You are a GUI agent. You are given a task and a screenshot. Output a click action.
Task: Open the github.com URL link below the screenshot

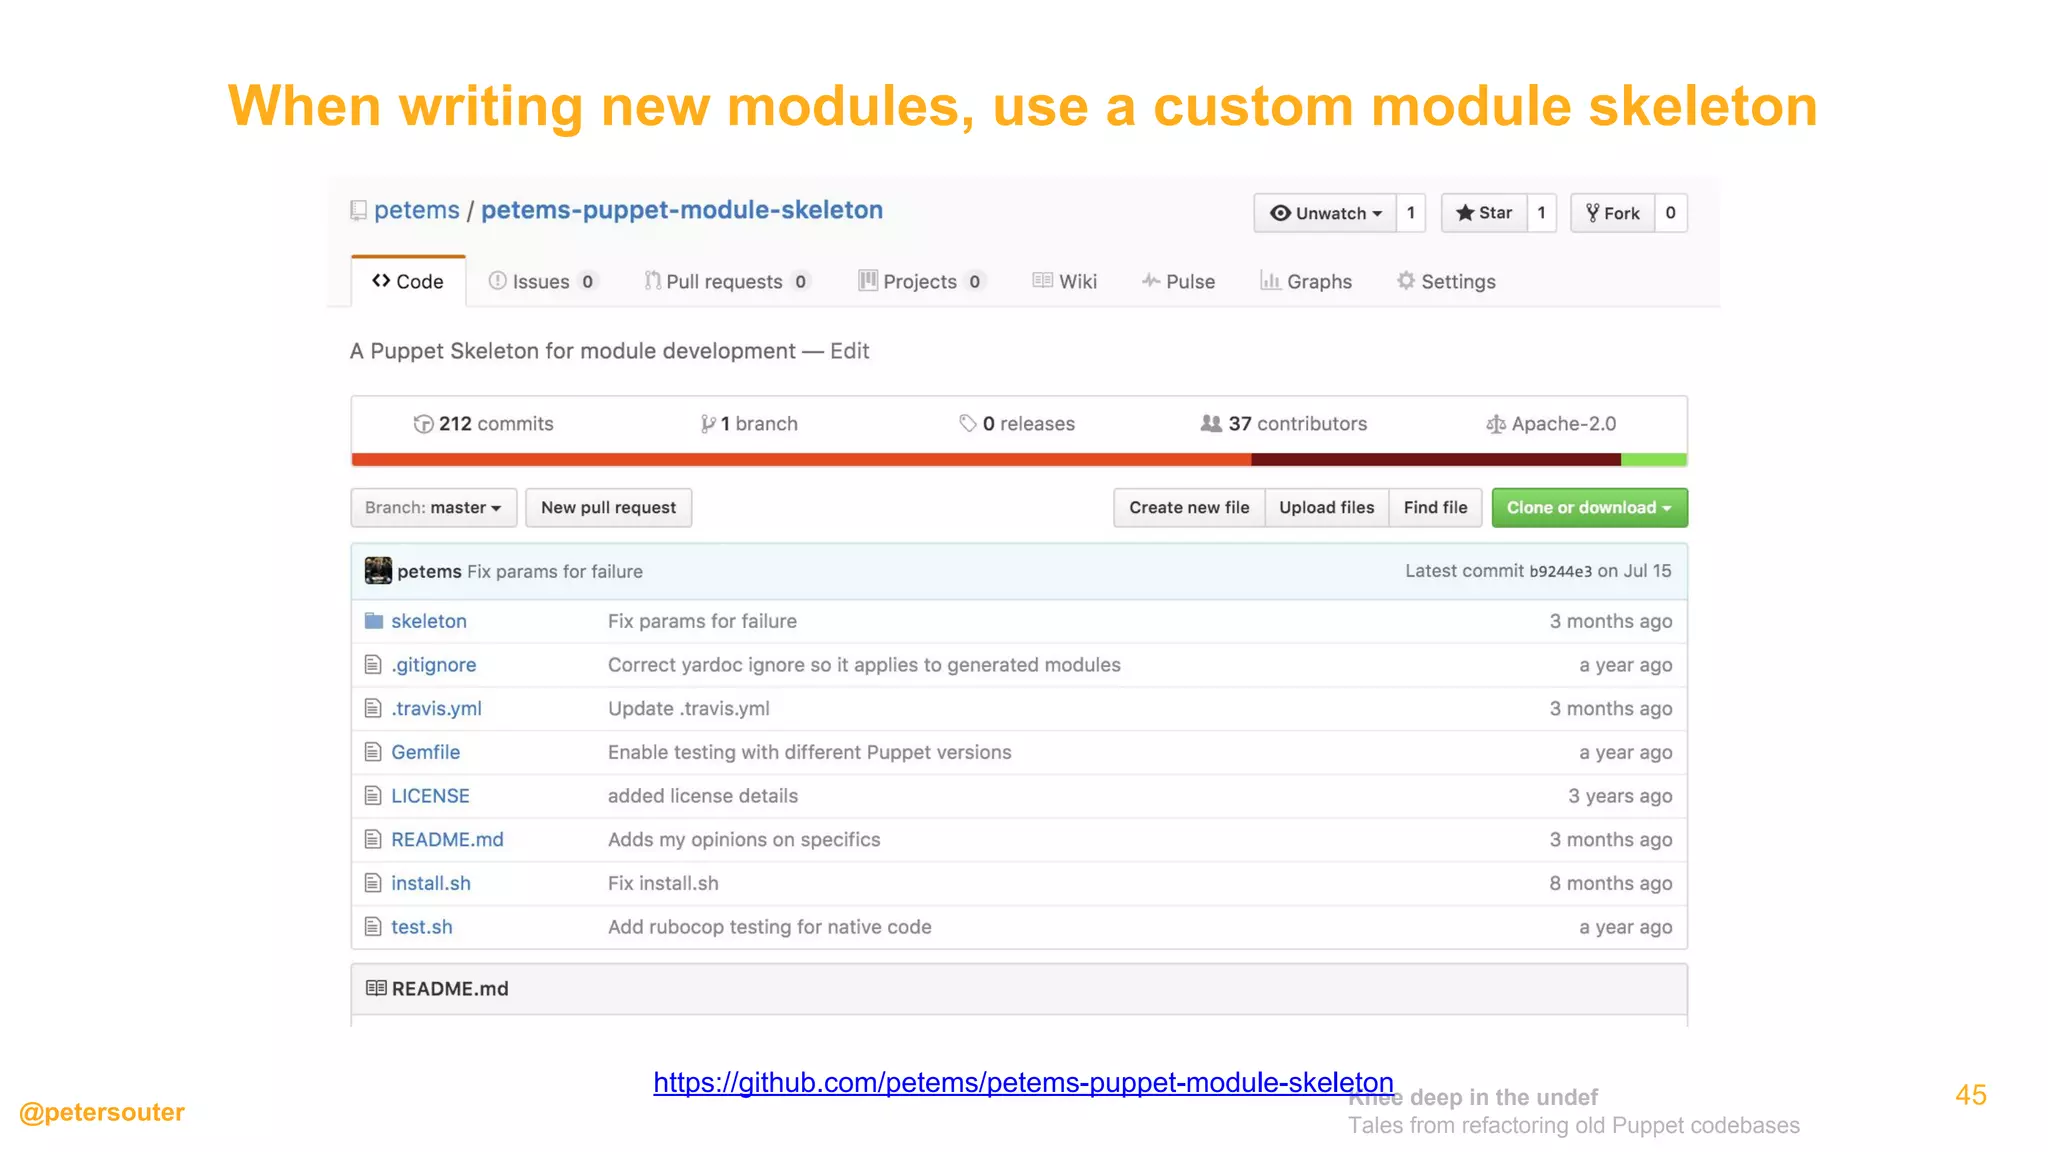pyautogui.click(x=1023, y=1082)
